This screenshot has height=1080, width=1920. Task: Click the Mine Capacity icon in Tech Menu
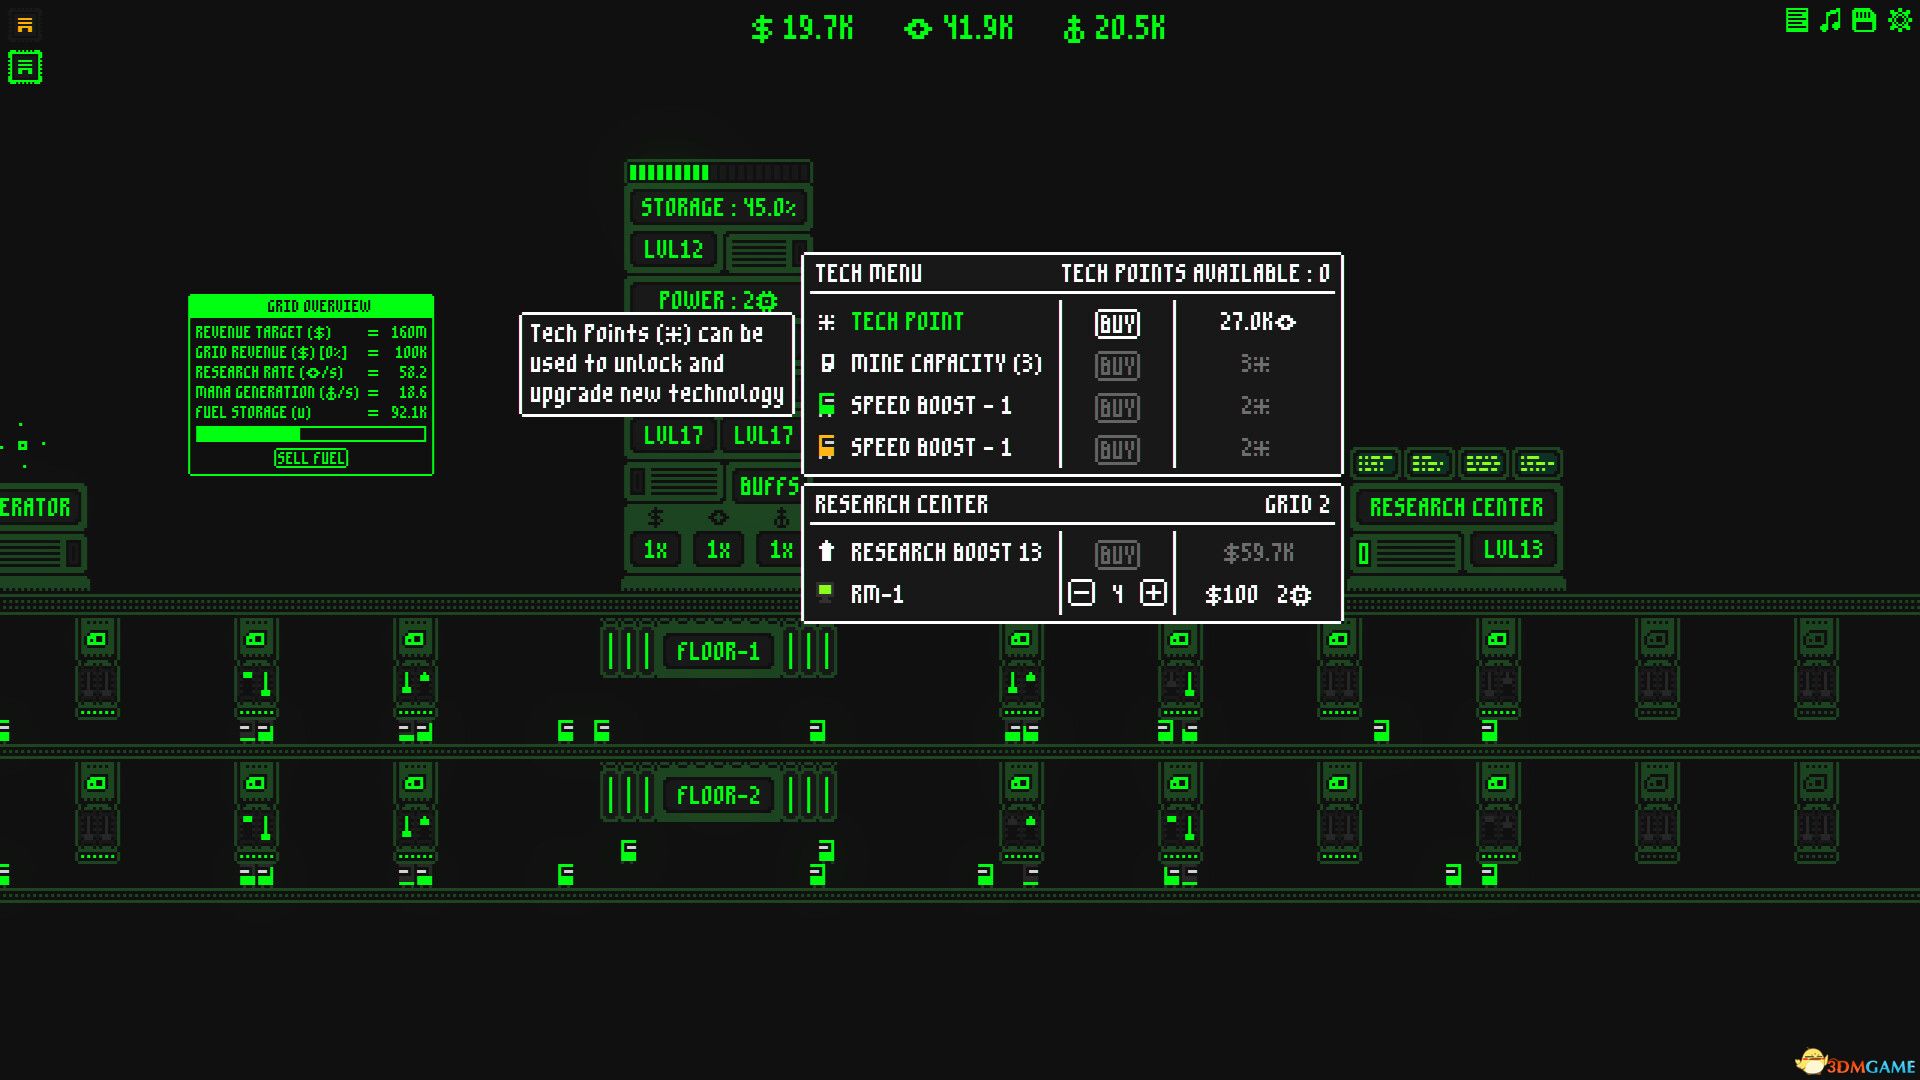(826, 364)
